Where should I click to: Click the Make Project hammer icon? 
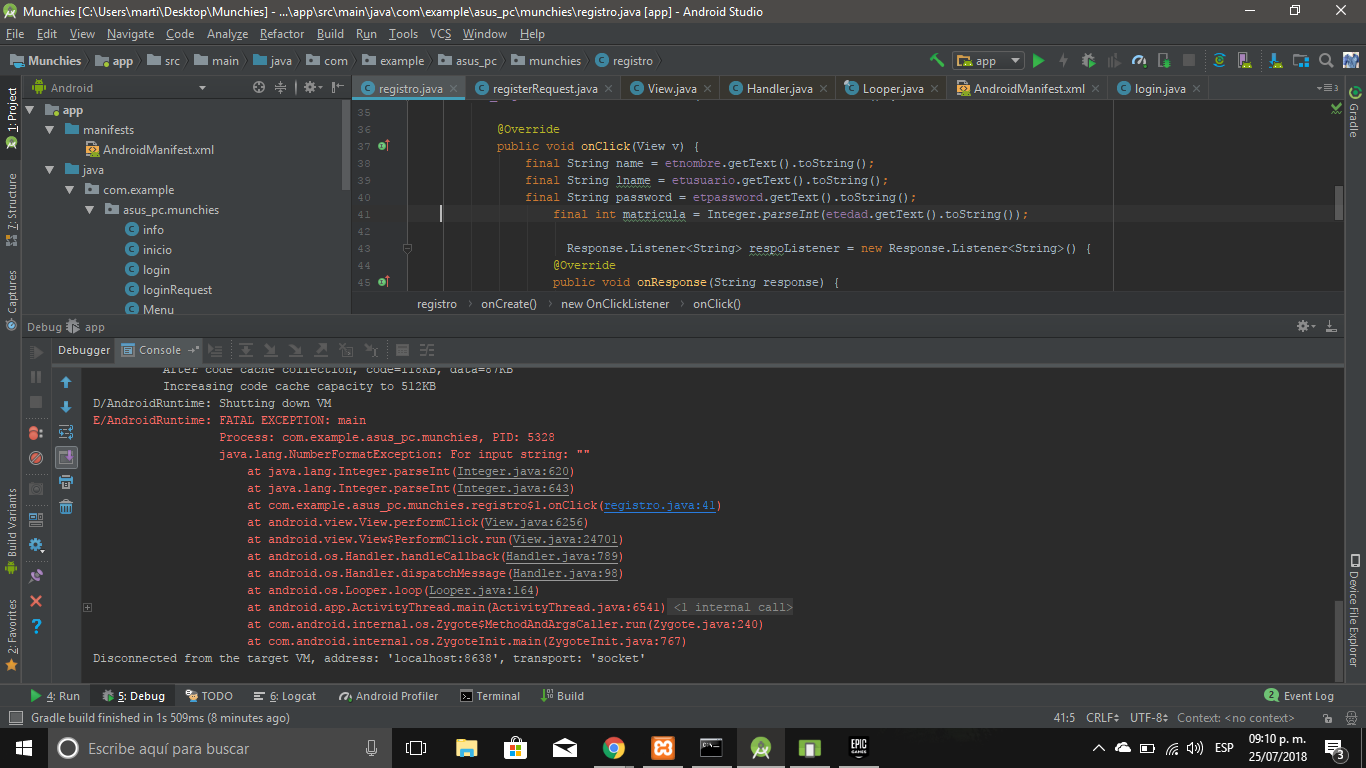[x=936, y=60]
